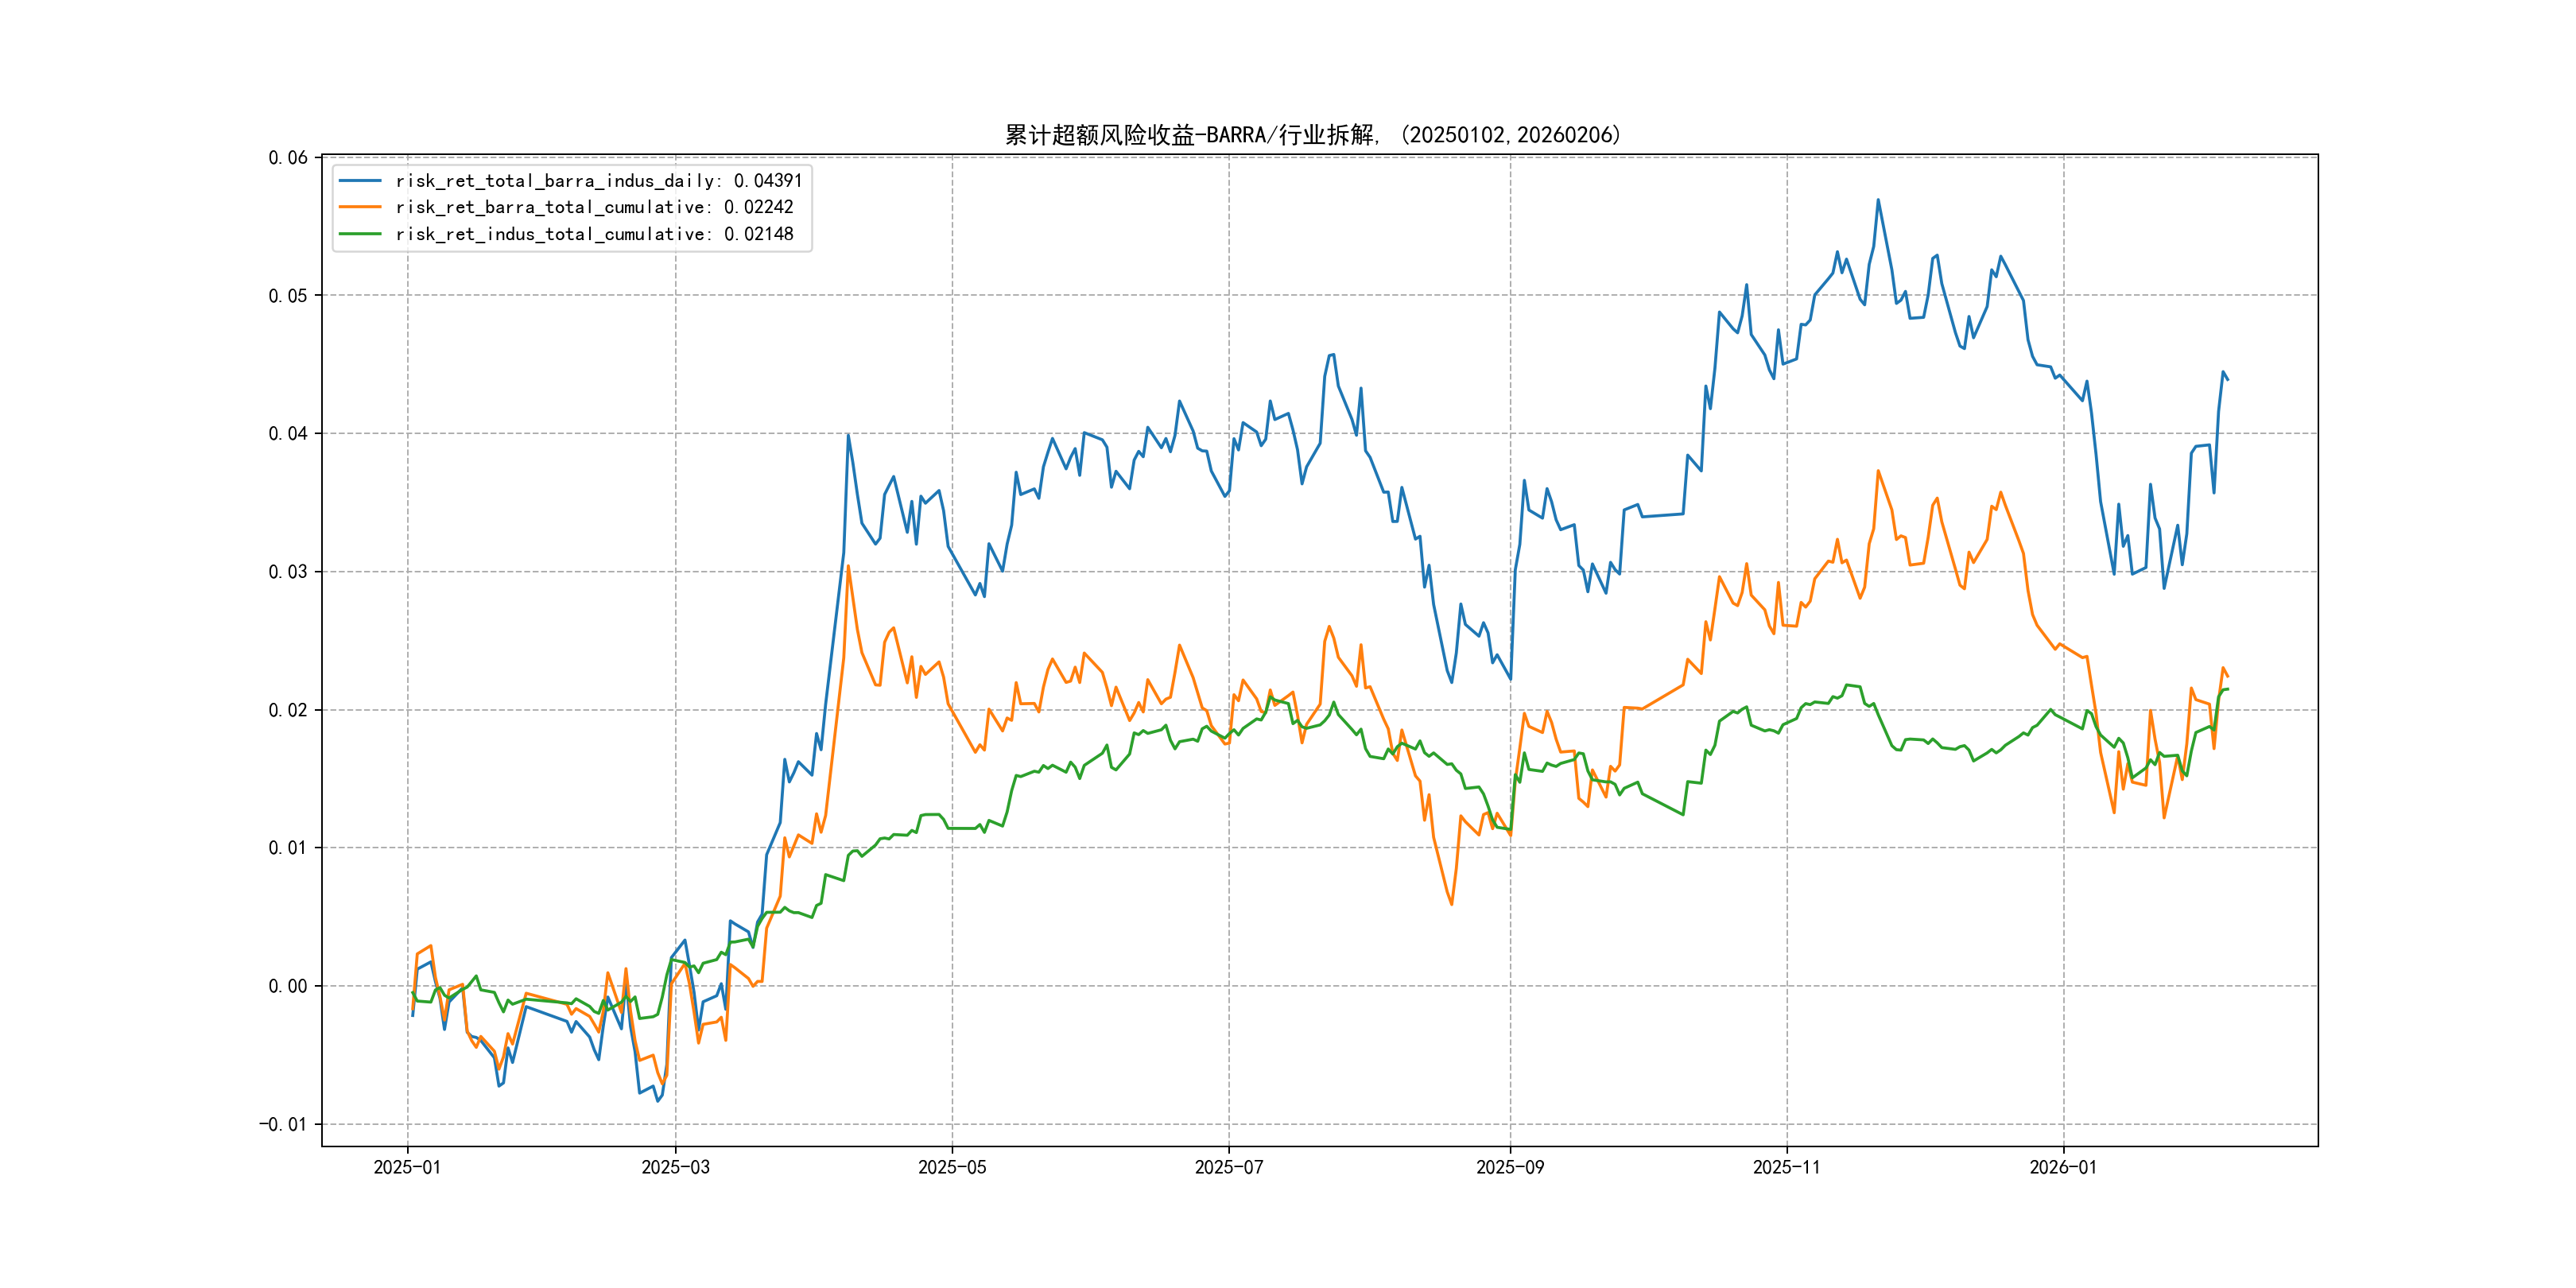The height and width of the screenshot is (1288, 2576).
Task: Click the 2025-11 x-axis tick label
Action: (1787, 1167)
